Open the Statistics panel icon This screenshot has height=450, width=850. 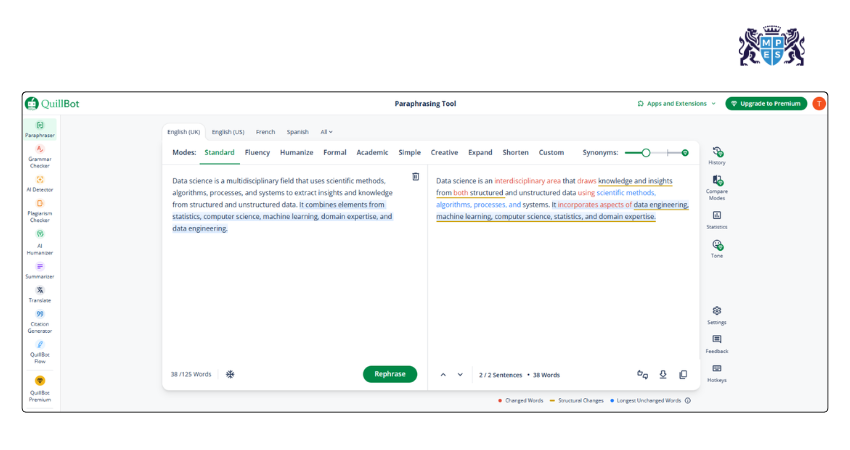point(717,217)
